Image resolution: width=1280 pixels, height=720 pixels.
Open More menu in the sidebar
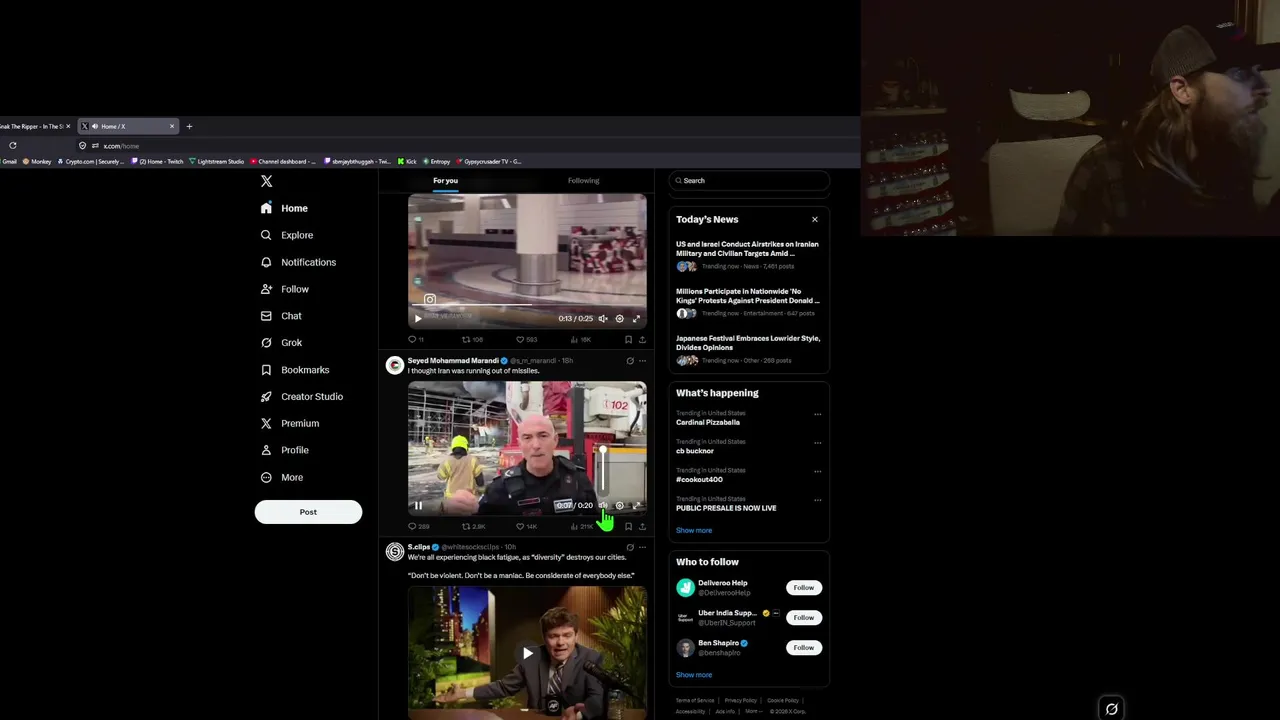coord(282,477)
